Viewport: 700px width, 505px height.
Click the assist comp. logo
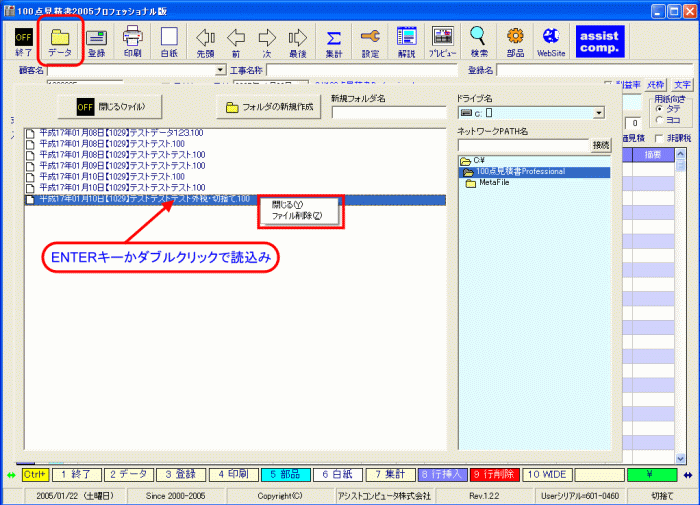600,42
